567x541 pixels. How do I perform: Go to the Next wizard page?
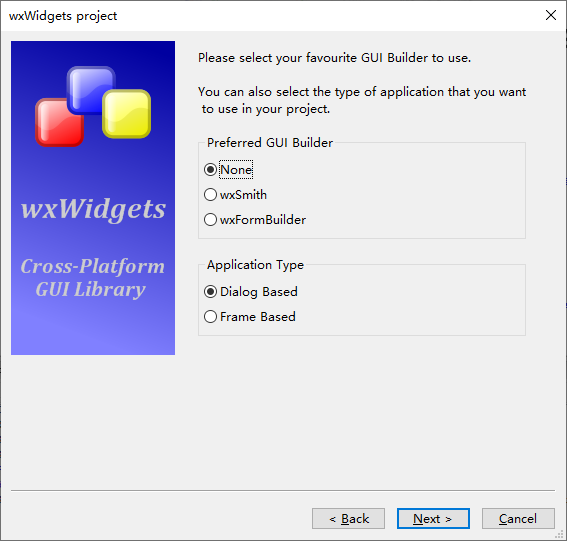[x=433, y=519]
